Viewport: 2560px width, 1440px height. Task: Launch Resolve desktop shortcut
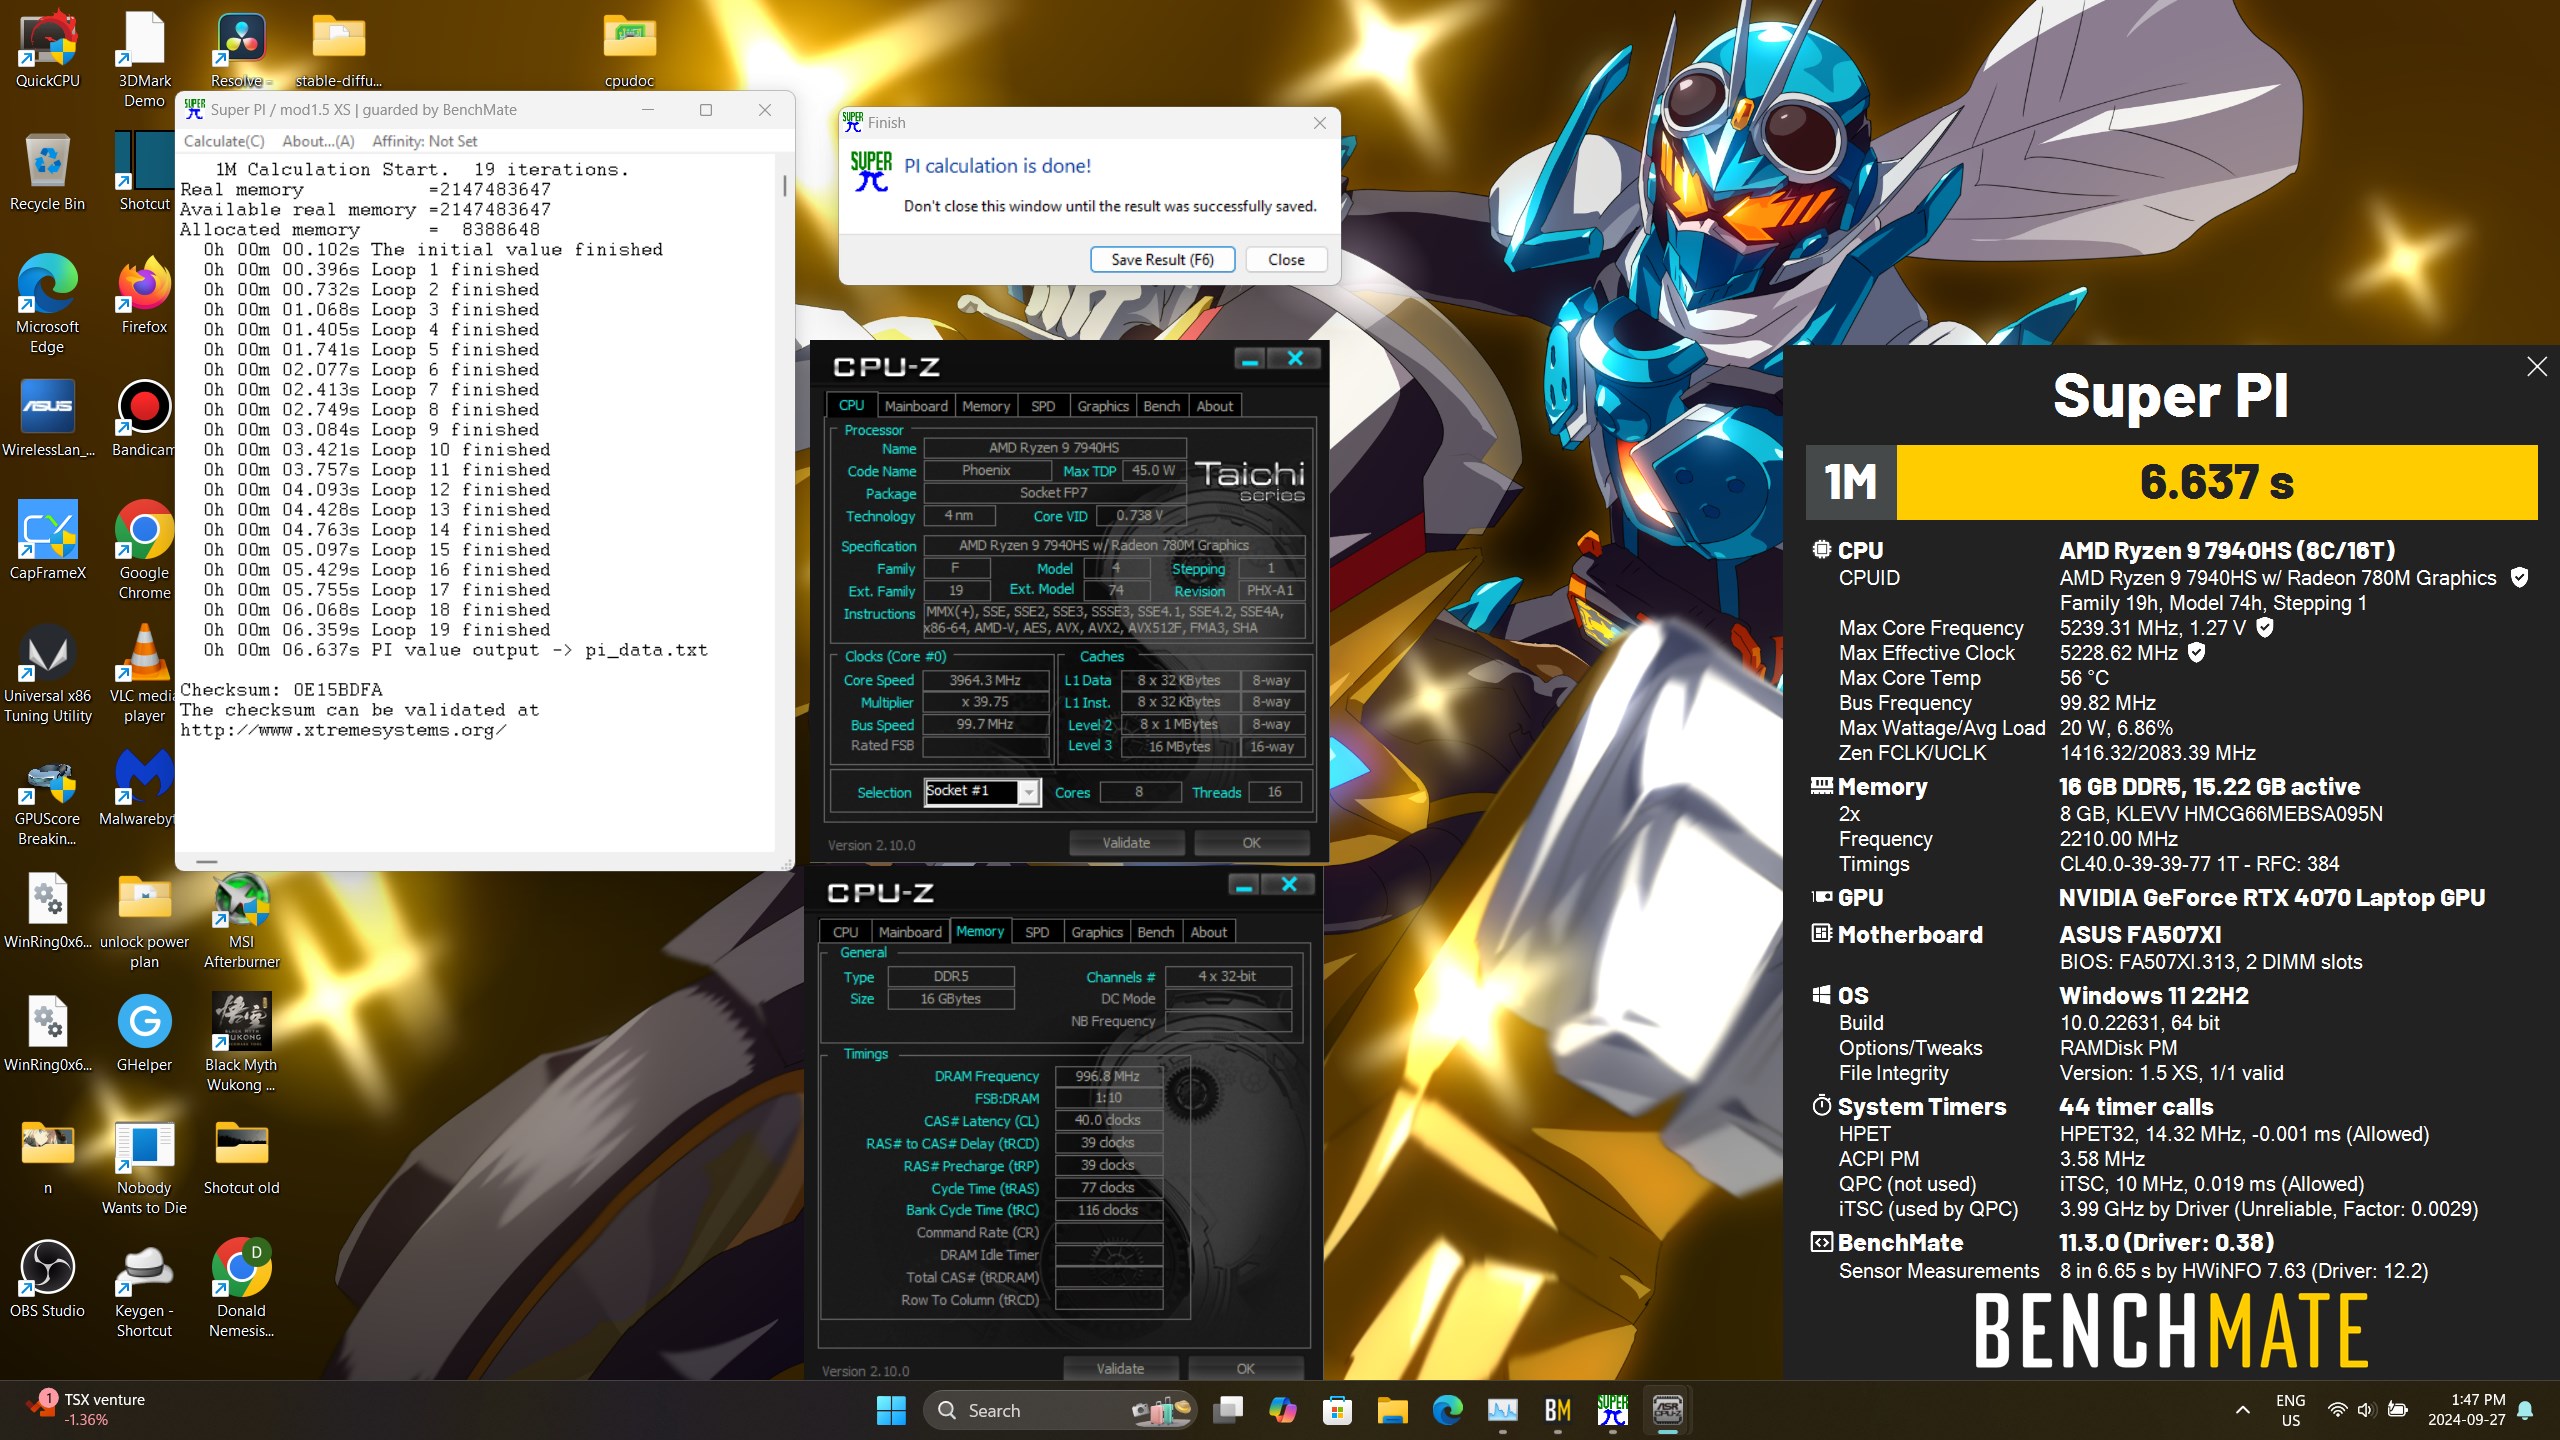241,48
